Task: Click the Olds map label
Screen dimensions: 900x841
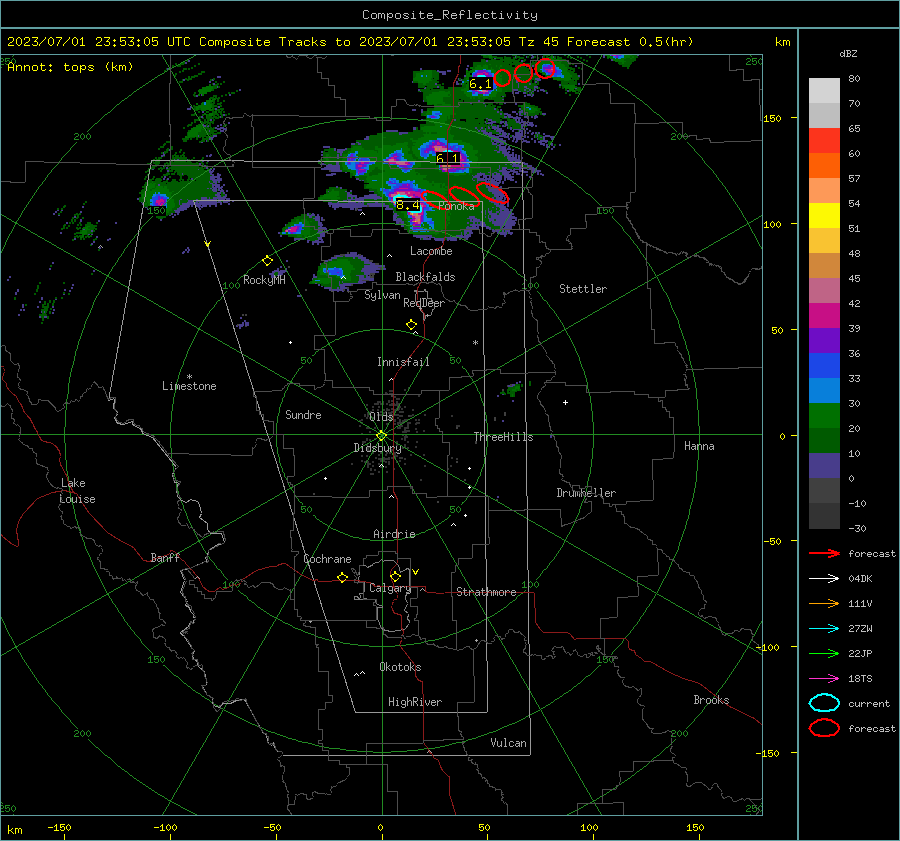Action: pos(381,417)
